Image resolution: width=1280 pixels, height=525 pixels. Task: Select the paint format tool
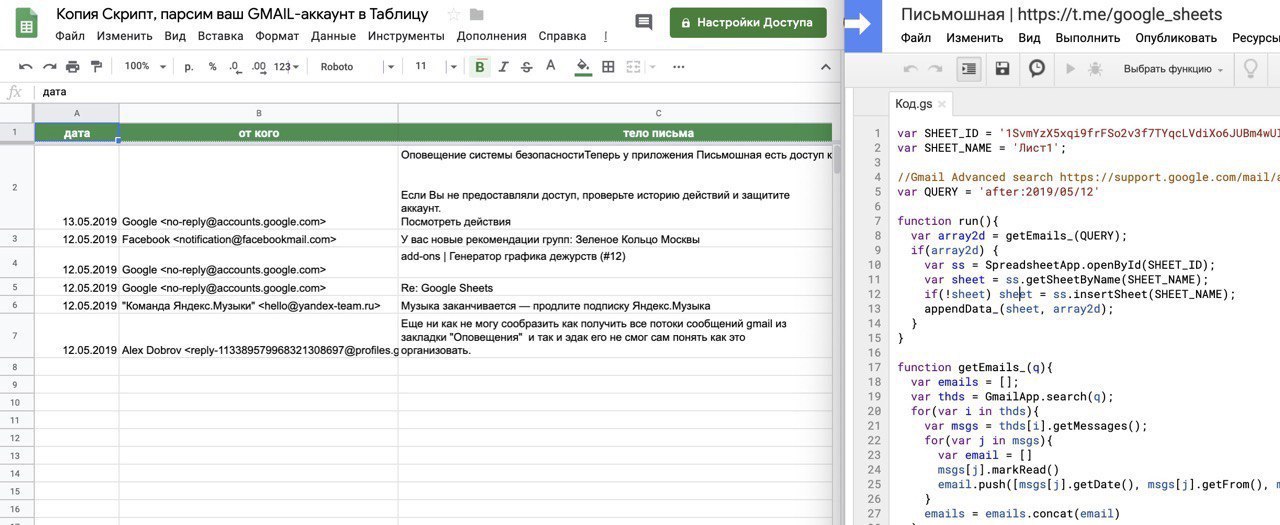click(x=96, y=67)
